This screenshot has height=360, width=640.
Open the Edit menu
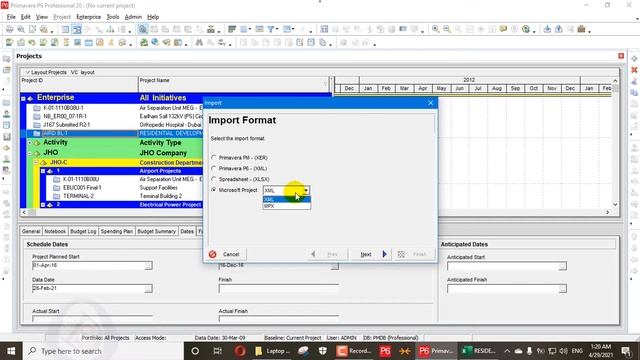point(26,17)
